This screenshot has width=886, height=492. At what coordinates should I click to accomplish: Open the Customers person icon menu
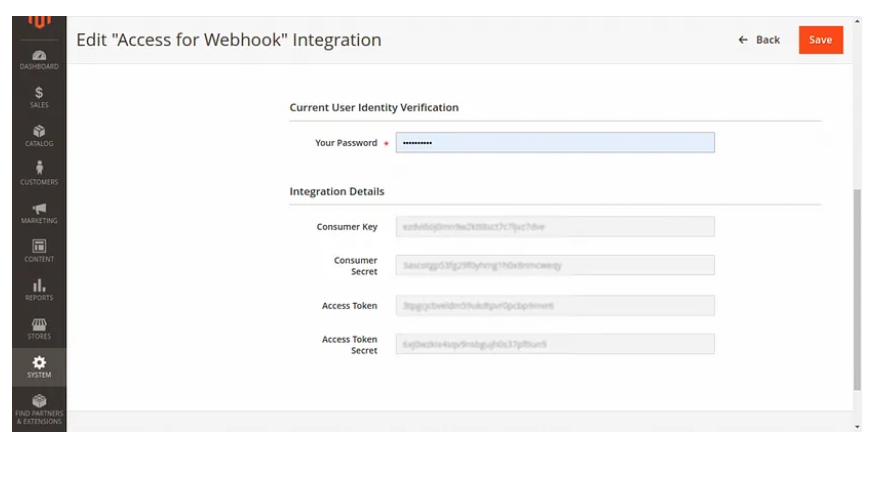39,174
